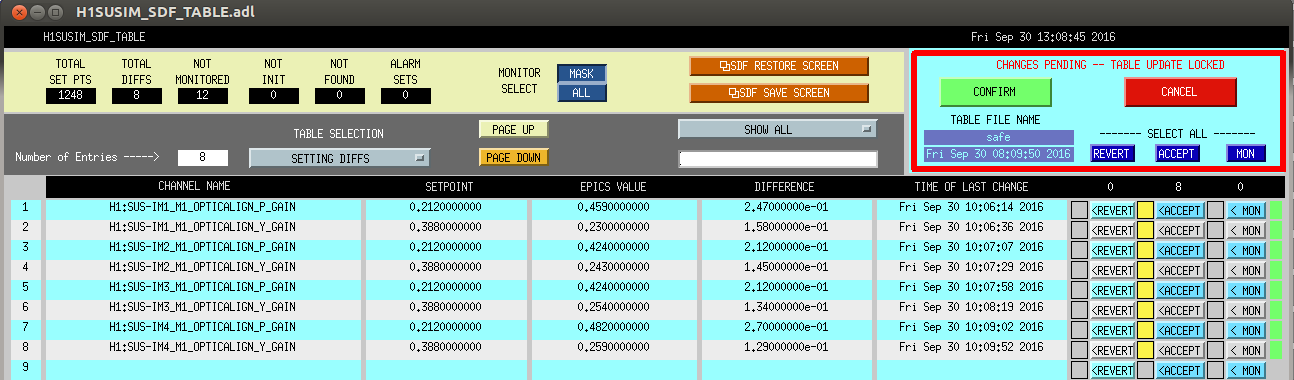This screenshot has height=380, width=1294.
Task: Toggle yellow accept checkbox for IM1 OPTICALIGN_Y_GAIN row
Action: (x=1145, y=230)
